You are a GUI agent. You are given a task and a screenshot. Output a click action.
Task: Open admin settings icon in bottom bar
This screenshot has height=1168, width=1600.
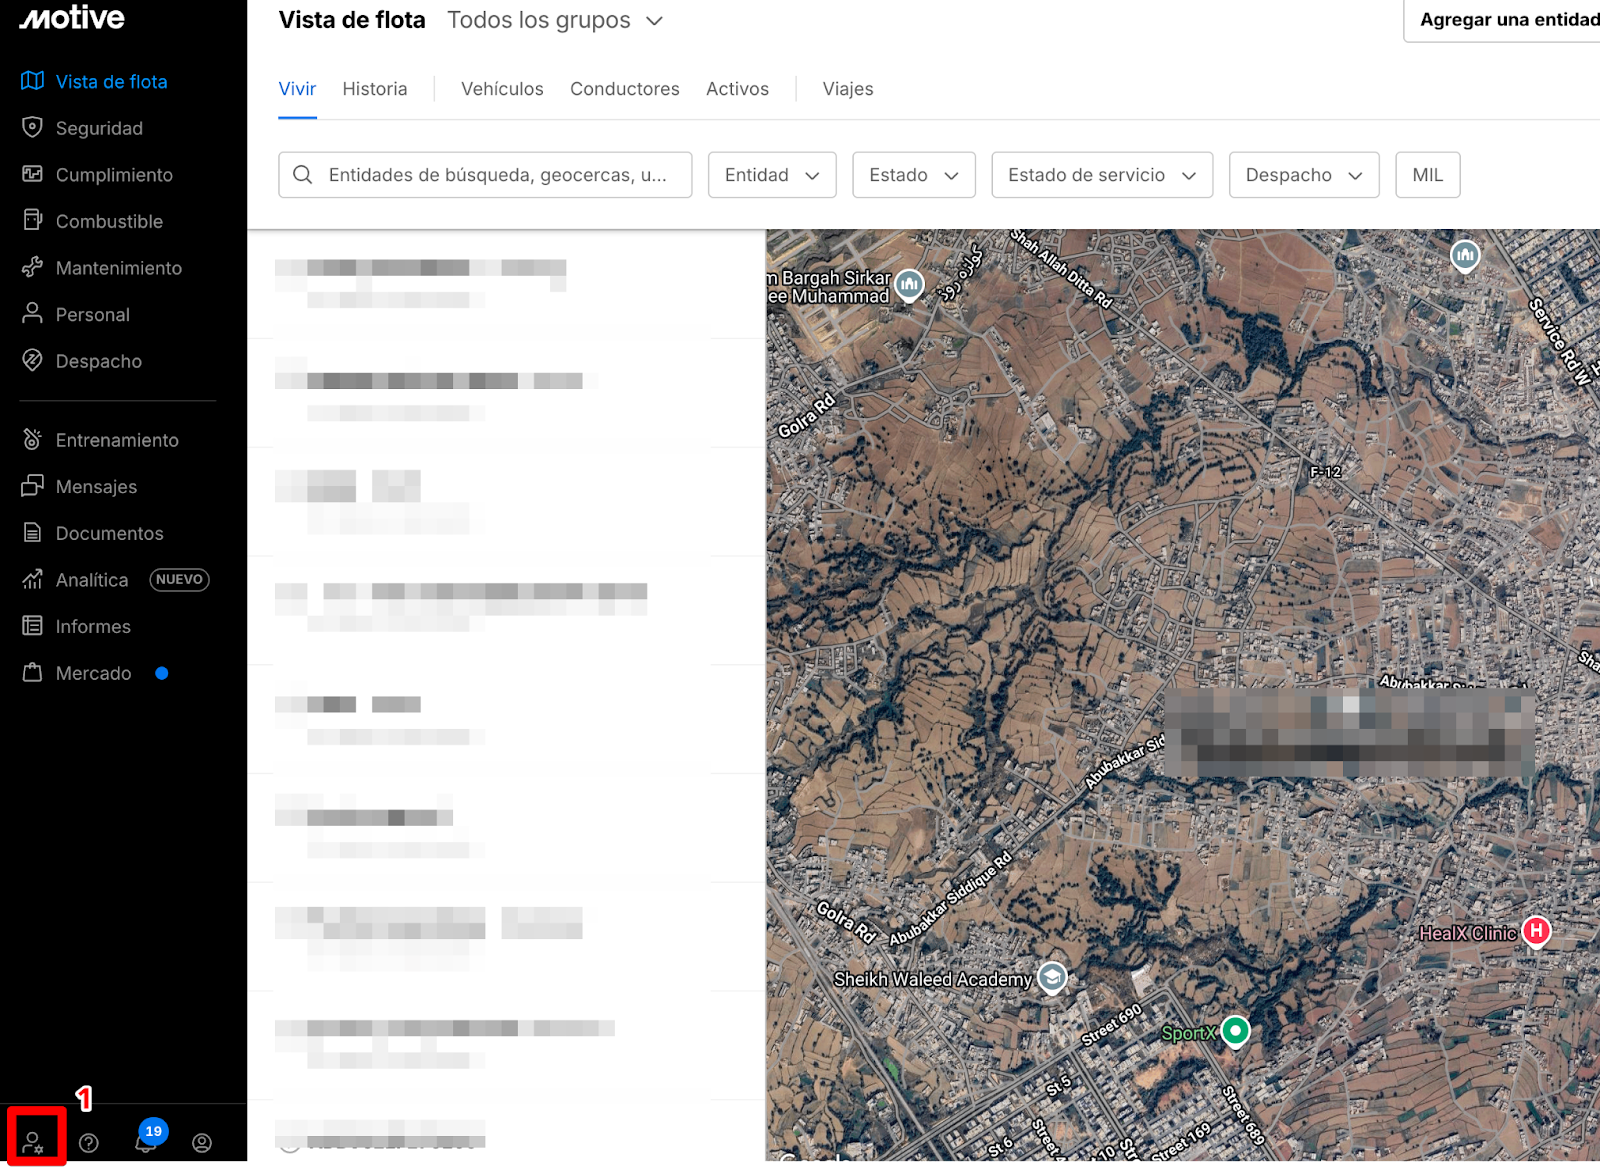click(x=34, y=1142)
